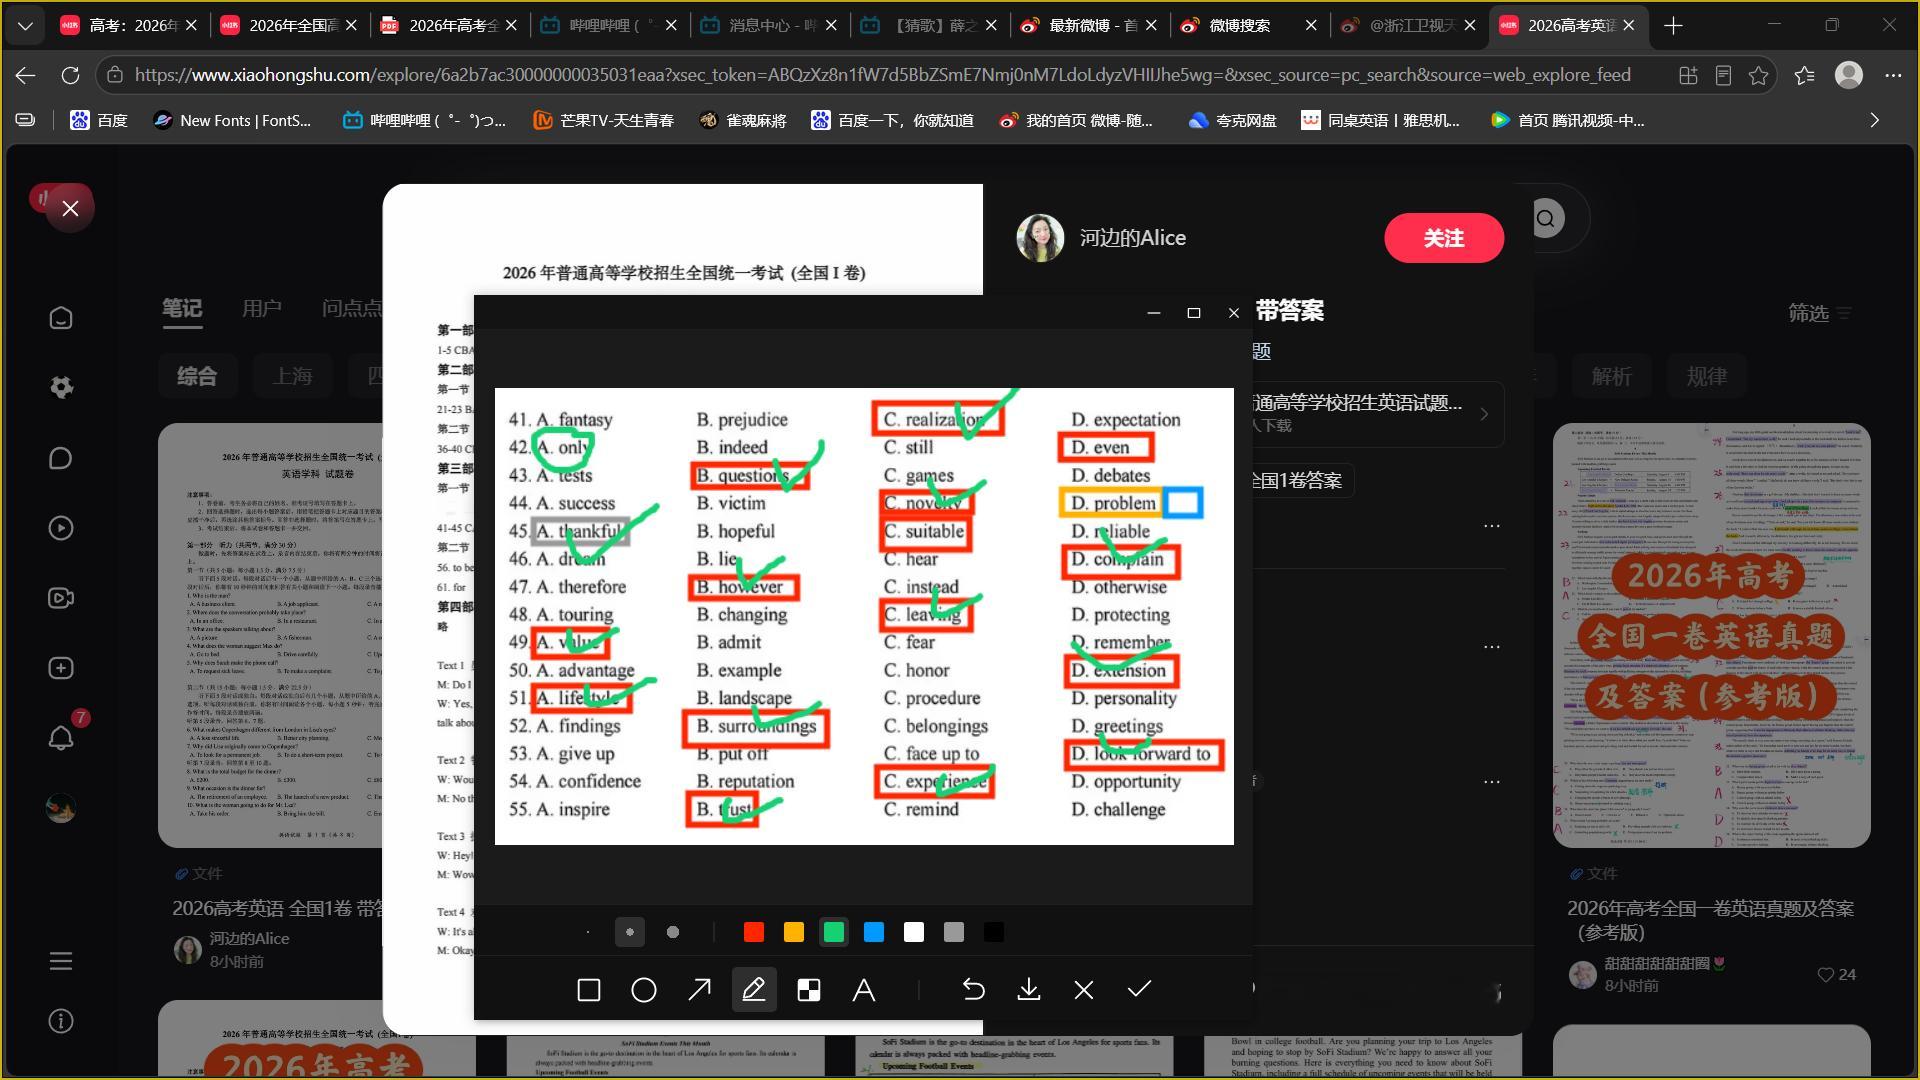The height and width of the screenshot is (1080, 1920).
Task: Cancel the screenshot annotation
Action: click(1084, 990)
